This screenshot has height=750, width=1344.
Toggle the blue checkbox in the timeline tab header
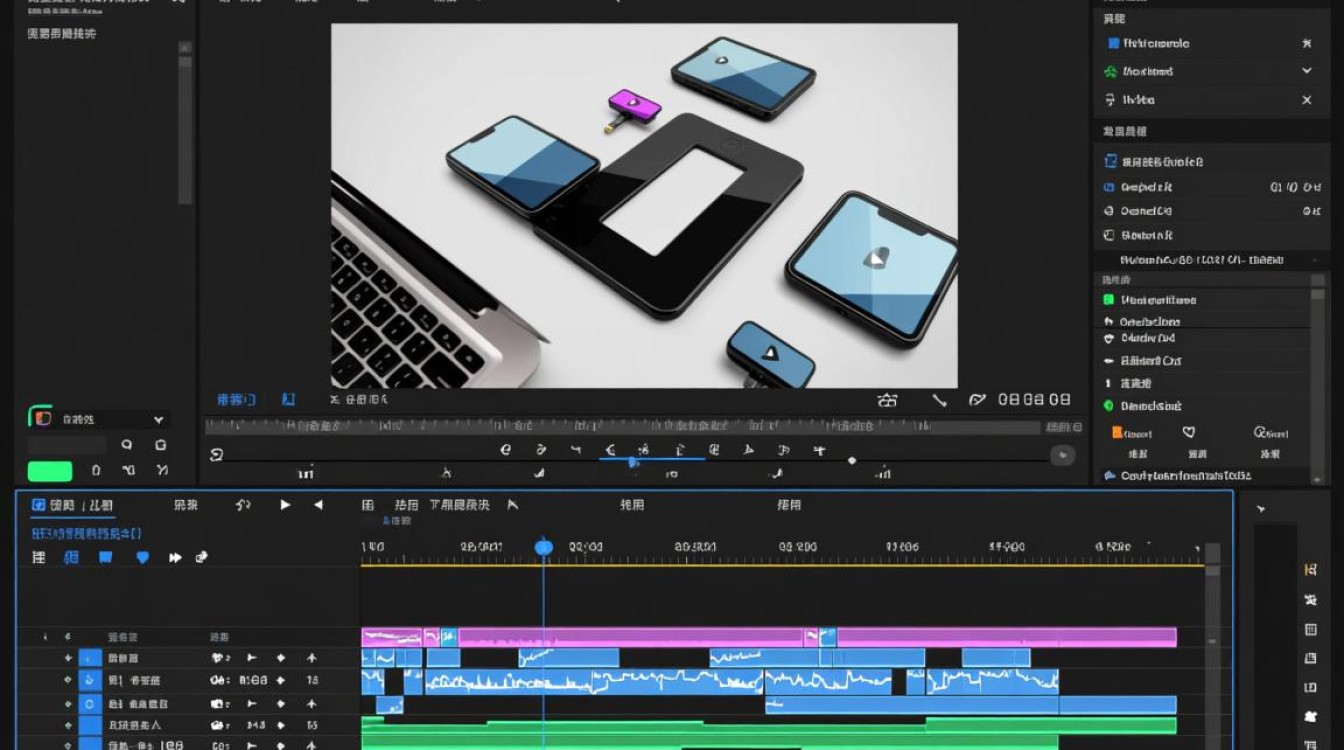coord(38,505)
